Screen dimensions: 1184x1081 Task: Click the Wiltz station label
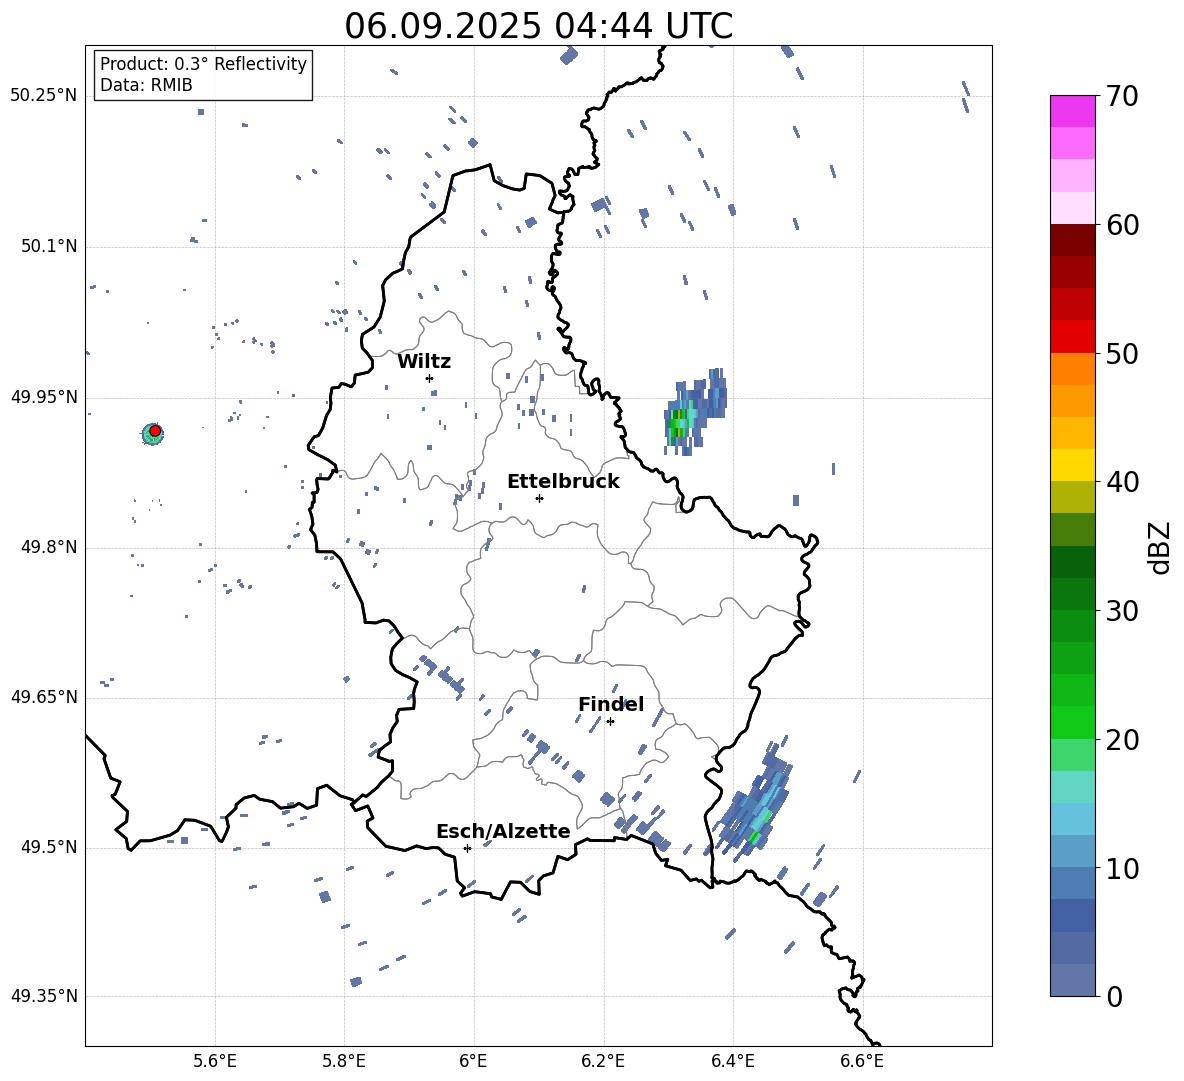pos(424,362)
